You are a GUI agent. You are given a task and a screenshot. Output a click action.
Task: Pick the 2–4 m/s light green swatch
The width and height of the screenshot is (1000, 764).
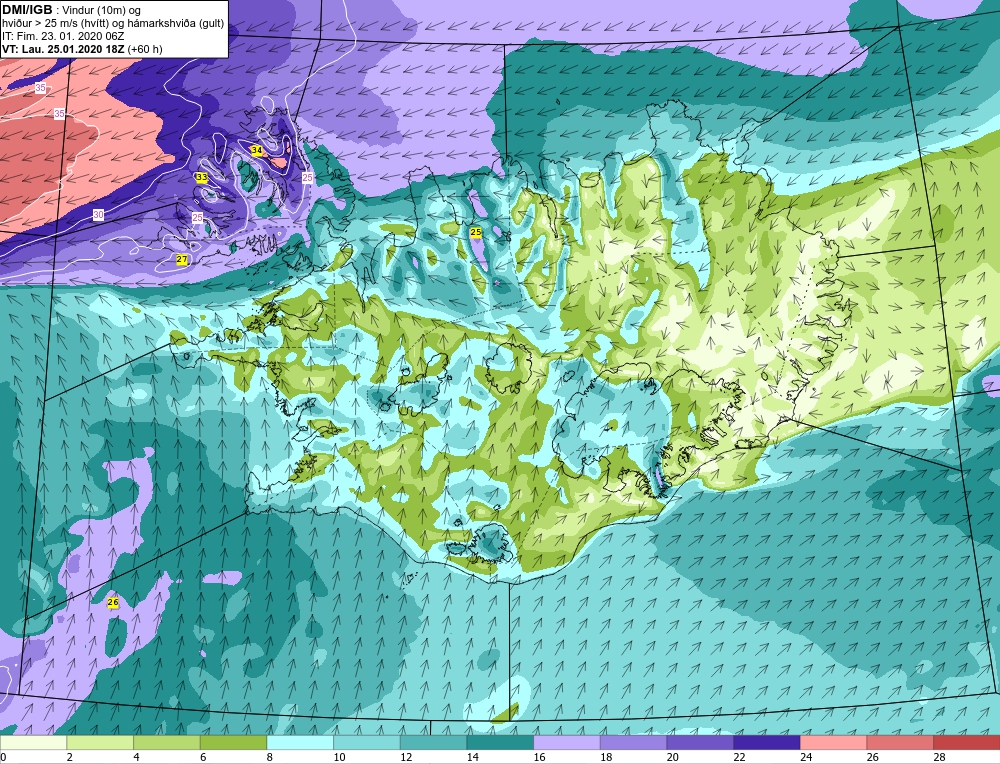click(x=100, y=742)
